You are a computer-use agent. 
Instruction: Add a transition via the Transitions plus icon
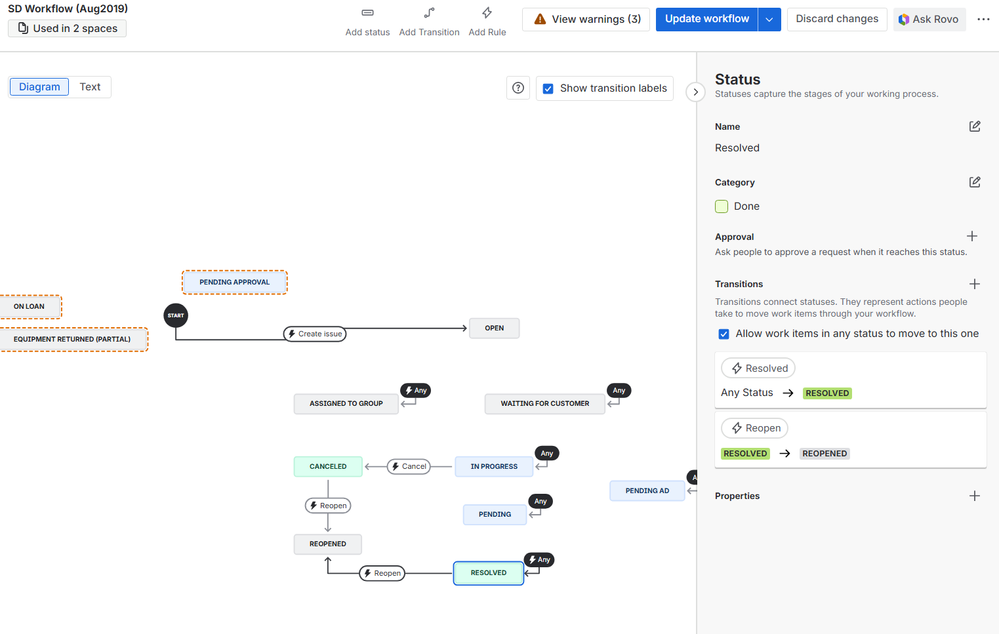click(x=975, y=283)
